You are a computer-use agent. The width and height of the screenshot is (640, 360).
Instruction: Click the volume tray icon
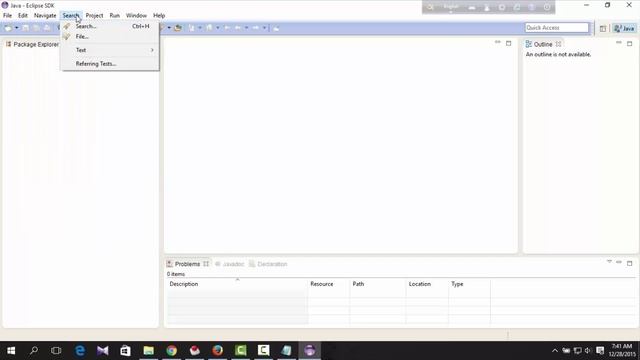(x=588, y=351)
